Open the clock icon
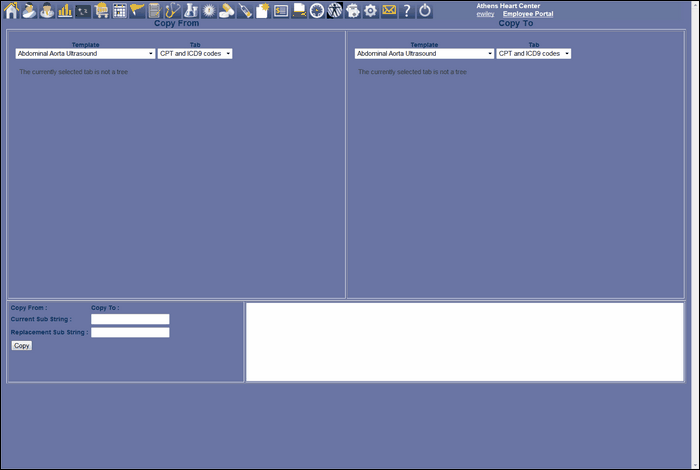This screenshot has width=700, height=470. [x=317, y=10]
